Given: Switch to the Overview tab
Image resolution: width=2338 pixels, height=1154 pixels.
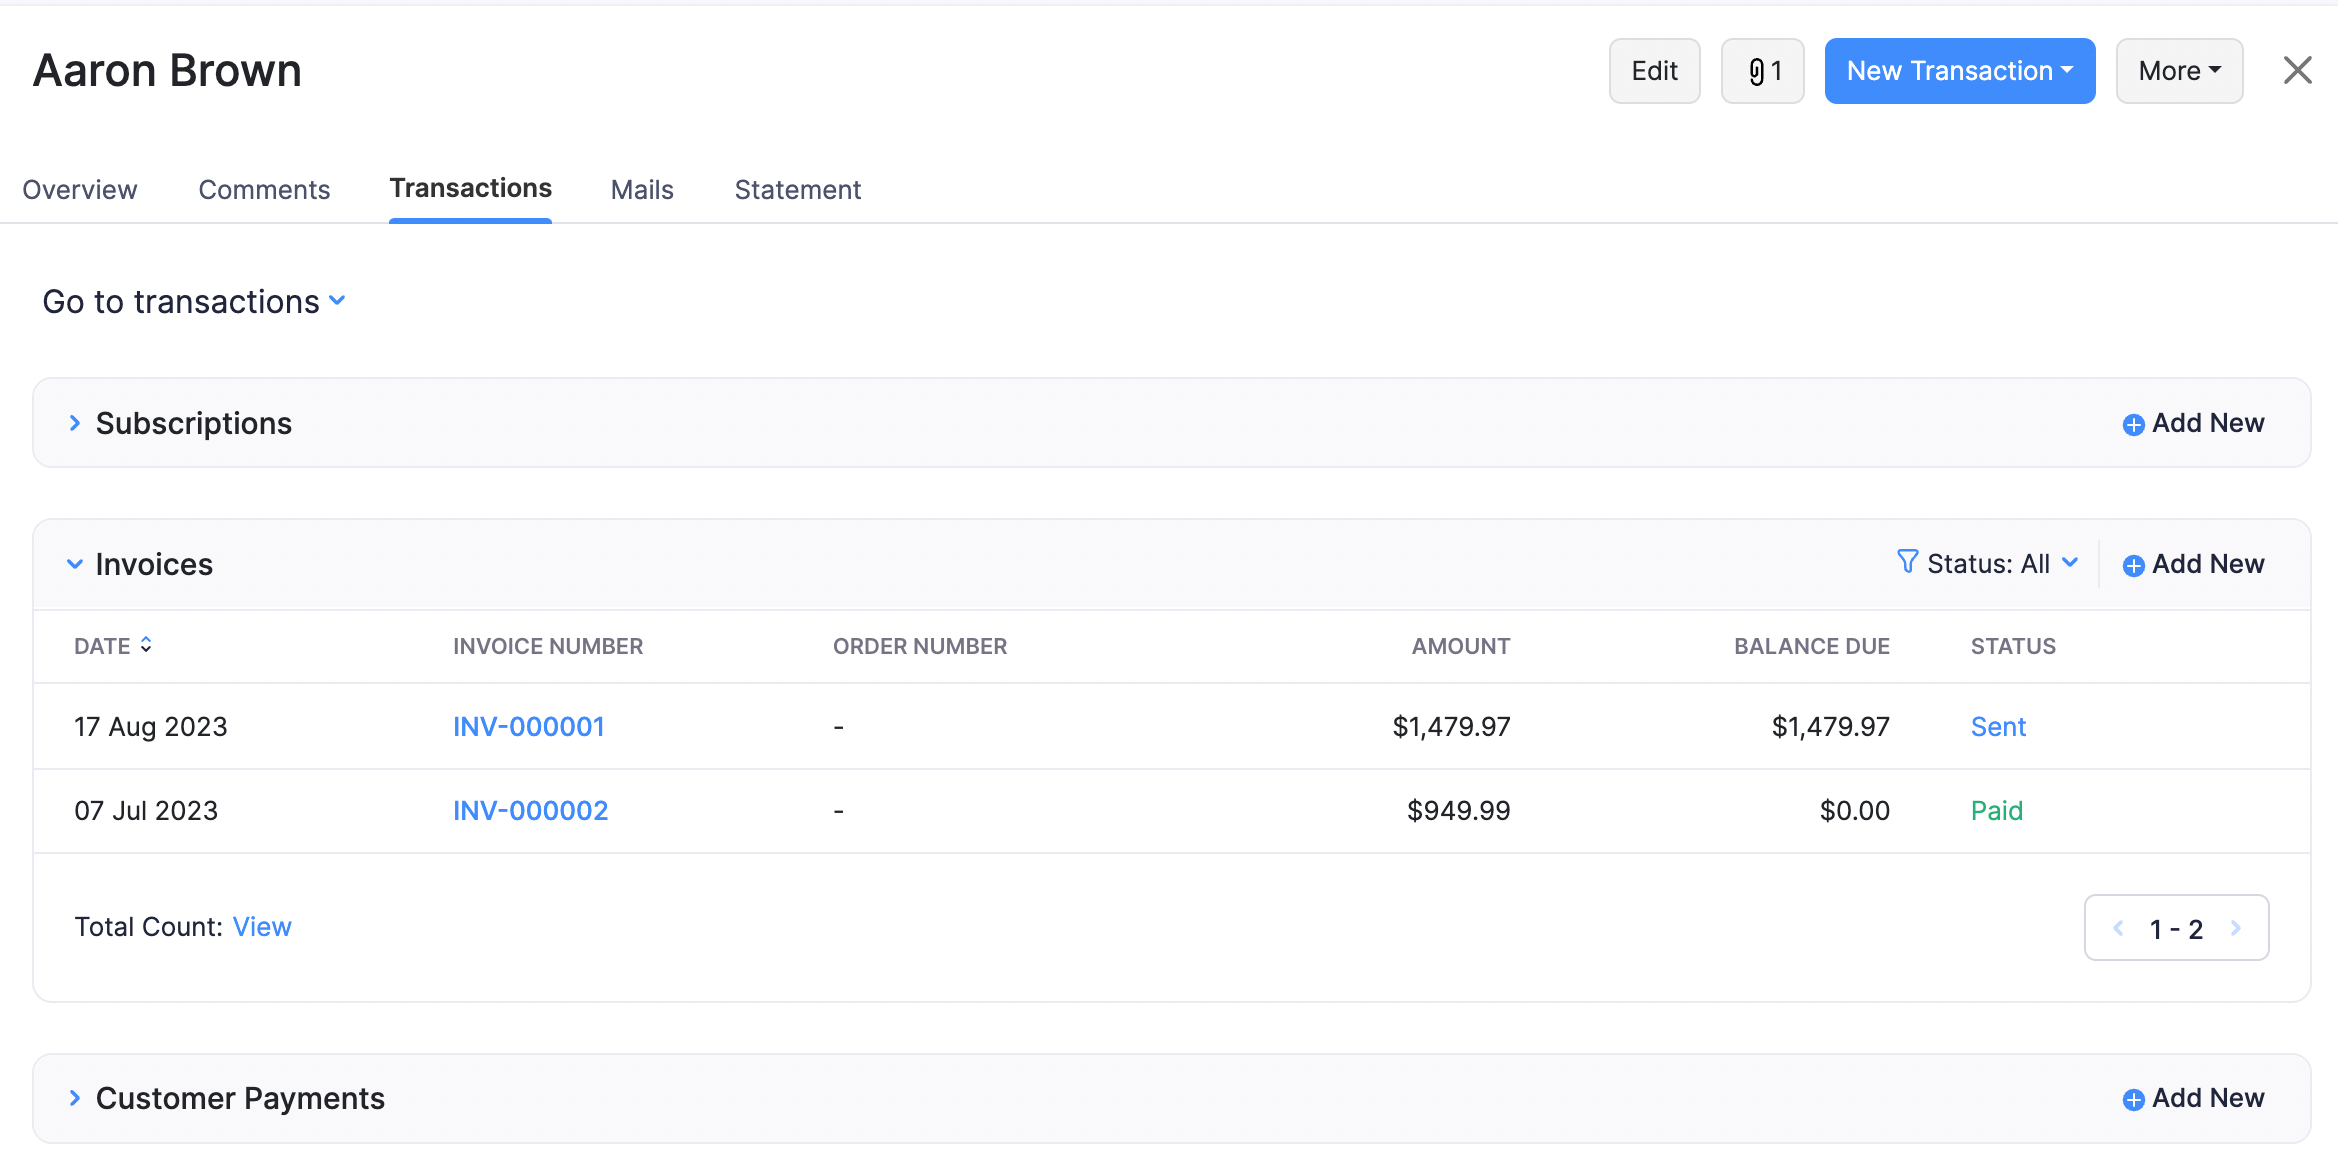Looking at the screenshot, I should (x=79, y=189).
